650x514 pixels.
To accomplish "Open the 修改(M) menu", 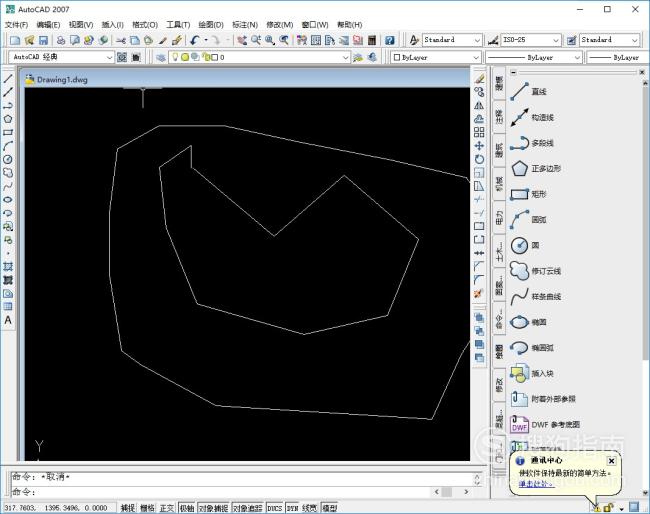I will [279, 25].
